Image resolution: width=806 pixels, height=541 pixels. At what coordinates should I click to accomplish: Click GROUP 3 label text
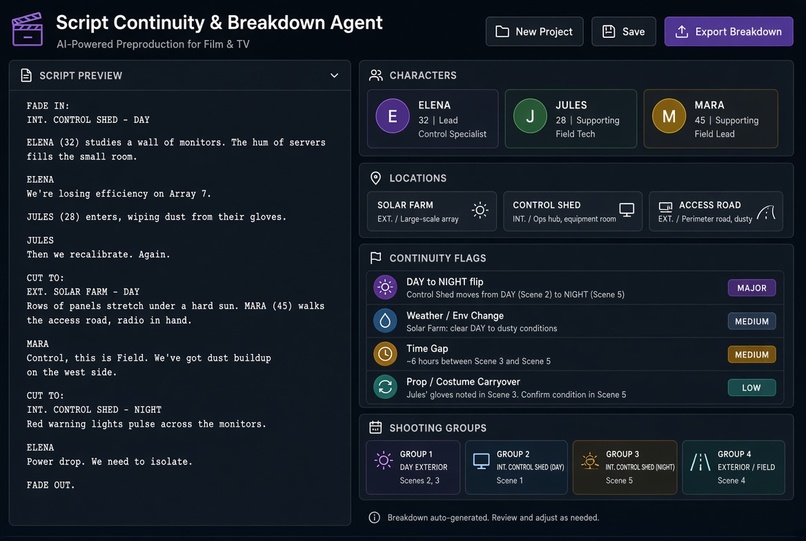coord(622,454)
